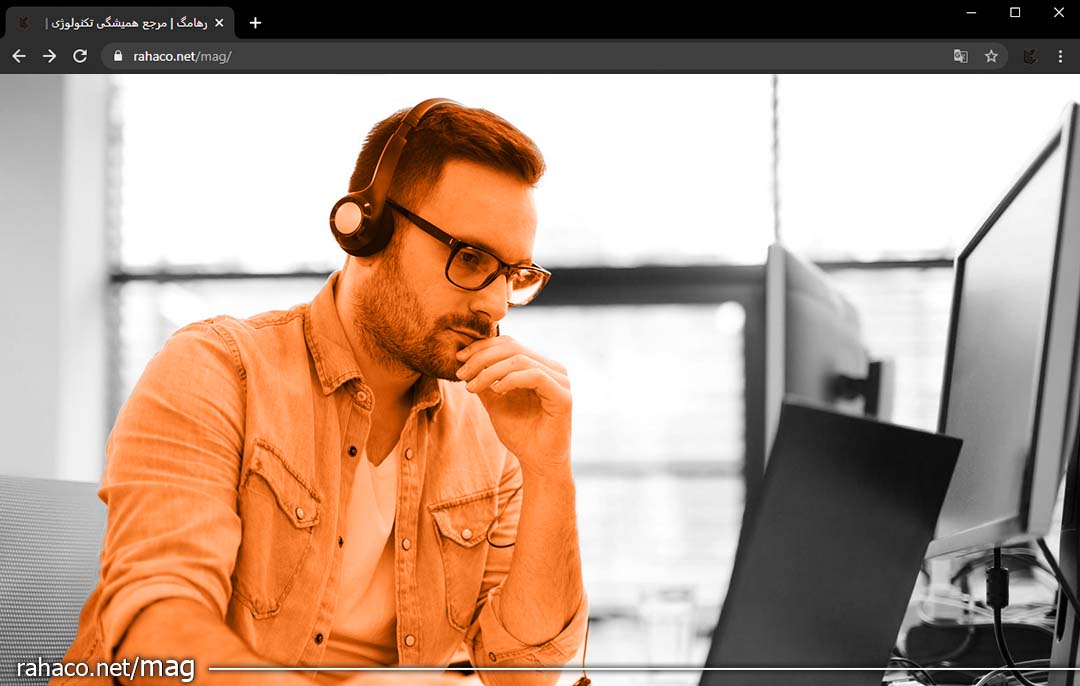The width and height of the screenshot is (1080, 686).
Task: Close the Rahamag browser tab
Action: pos(219,23)
